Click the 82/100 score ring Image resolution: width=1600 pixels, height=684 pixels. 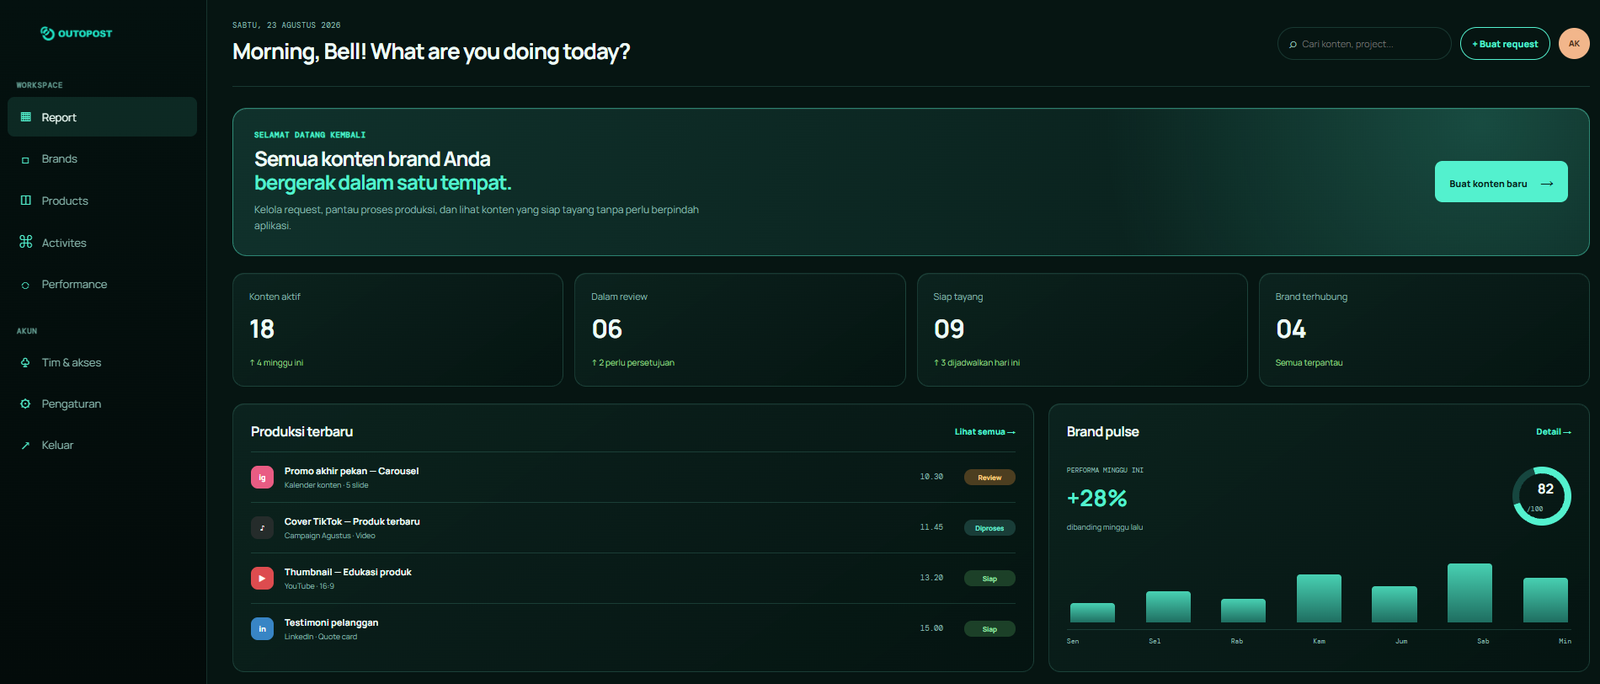coord(1542,496)
